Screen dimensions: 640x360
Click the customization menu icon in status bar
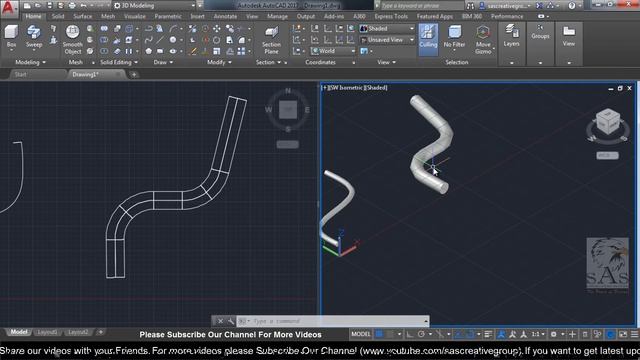[x=634, y=334]
